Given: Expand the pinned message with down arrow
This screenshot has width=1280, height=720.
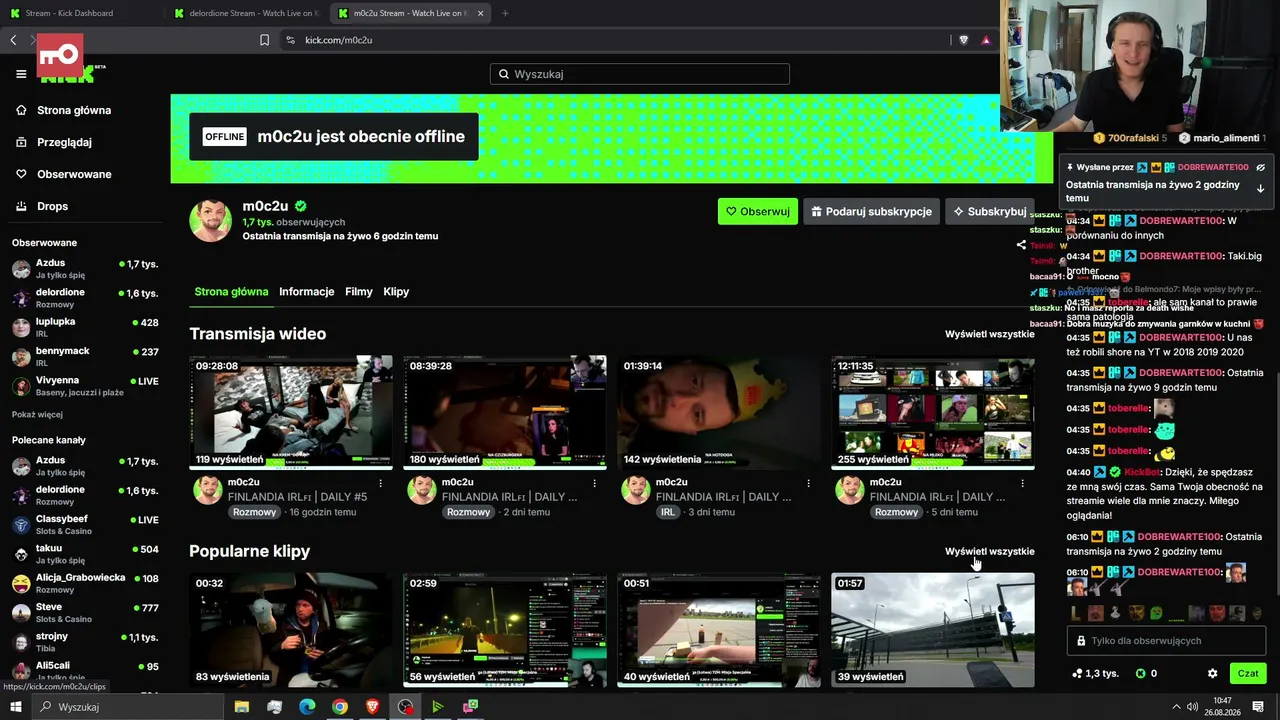Looking at the screenshot, I should click(1261, 189).
